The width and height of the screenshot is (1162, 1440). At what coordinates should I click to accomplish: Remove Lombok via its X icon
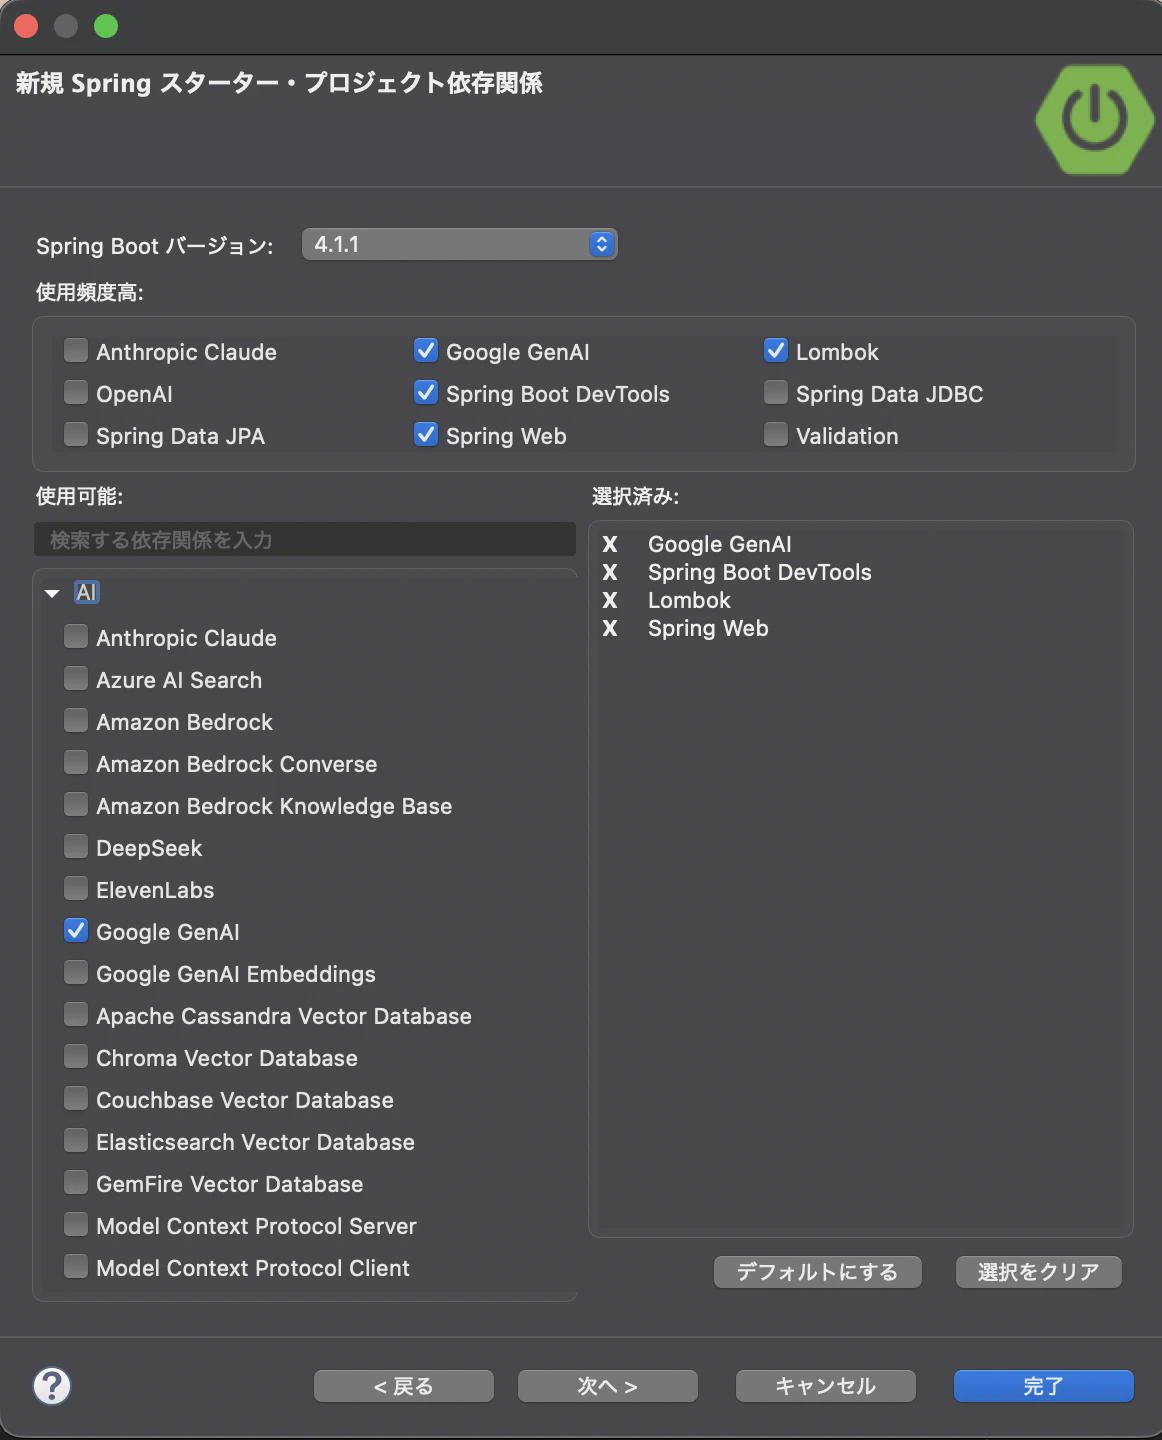610,600
